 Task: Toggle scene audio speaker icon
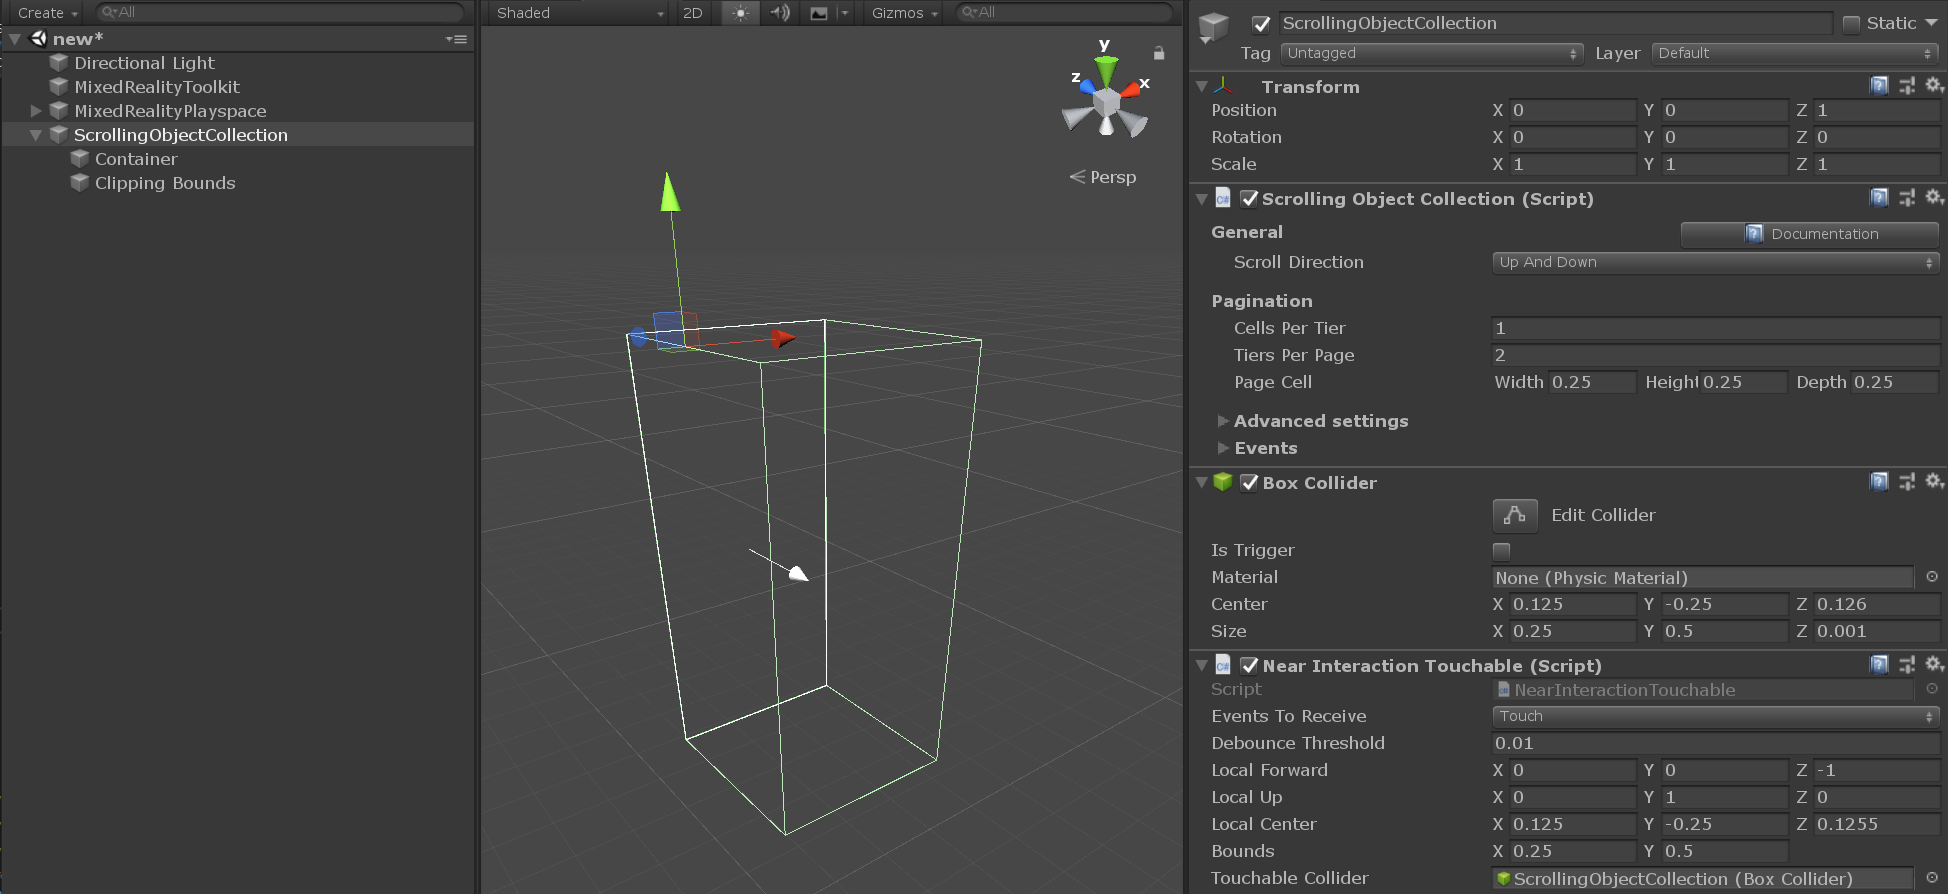pyautogui.click(x=780, y=13)
